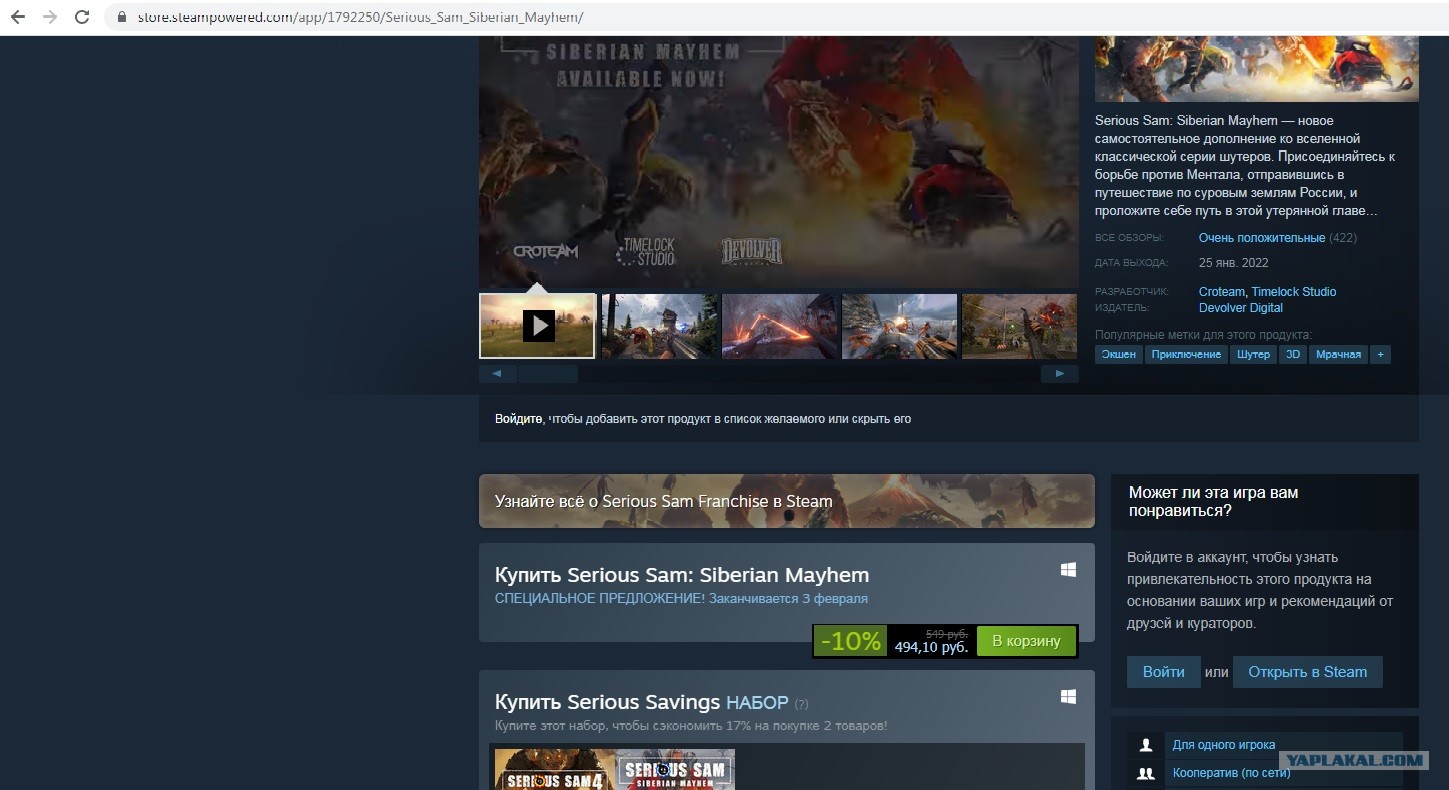Click the -10% discount badge
1449x790 pixels.
(851, 641)
